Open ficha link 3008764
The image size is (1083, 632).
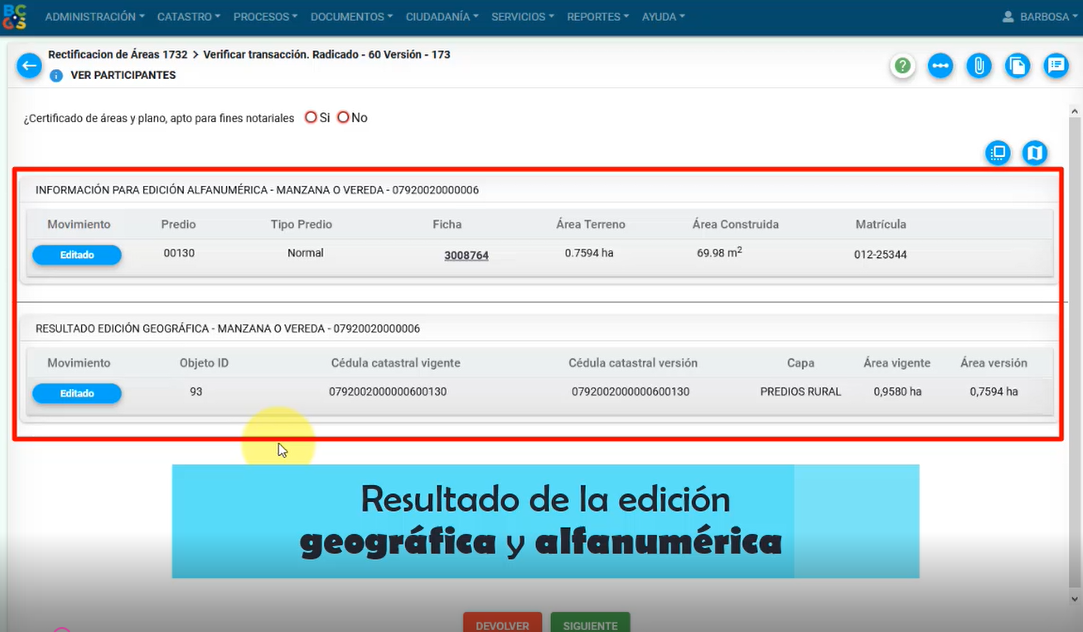[466, 256]
